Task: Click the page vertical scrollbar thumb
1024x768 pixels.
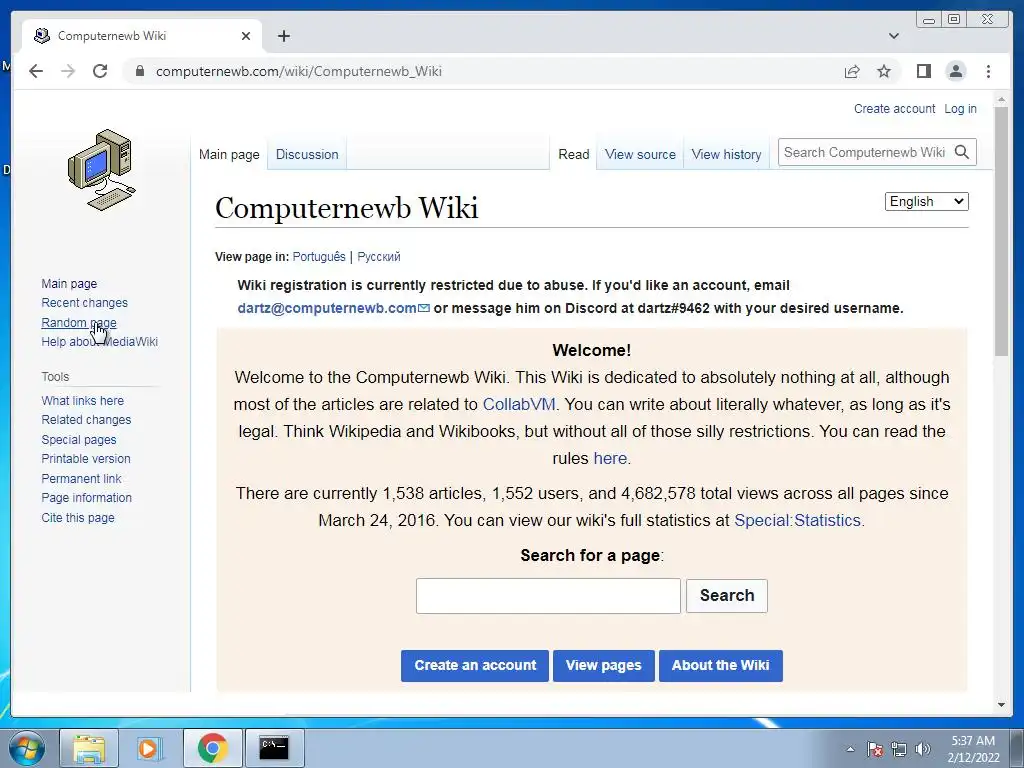Action: click(1002, 232)
